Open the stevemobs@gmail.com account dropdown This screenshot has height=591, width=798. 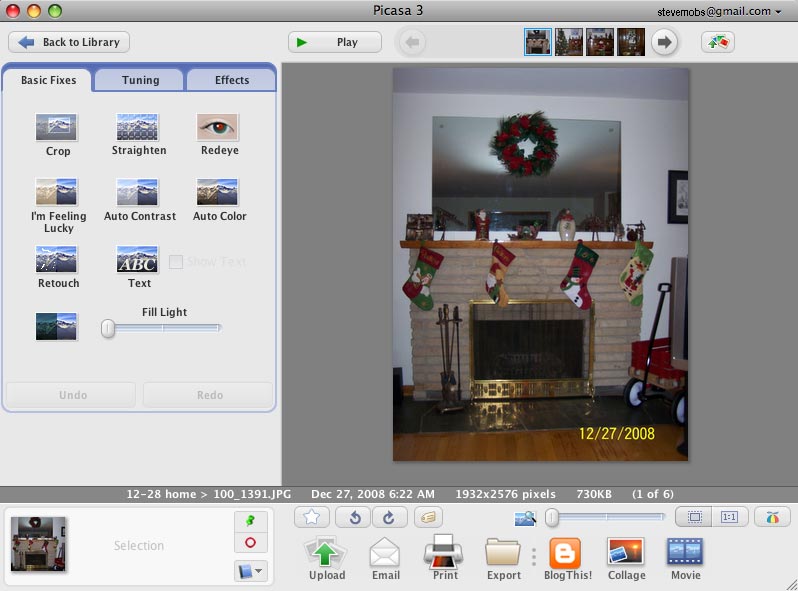coord(719,12)
